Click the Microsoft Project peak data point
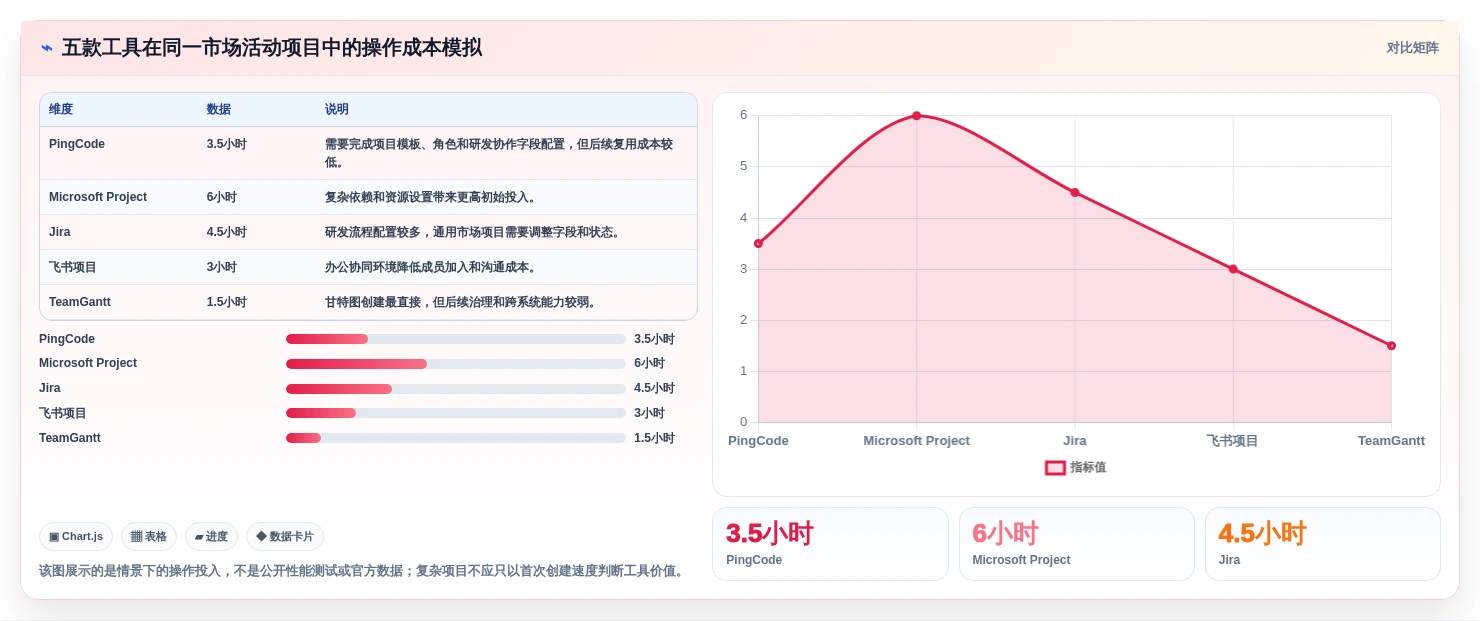This screenshot has height=621, width=1480. (916, 116)
